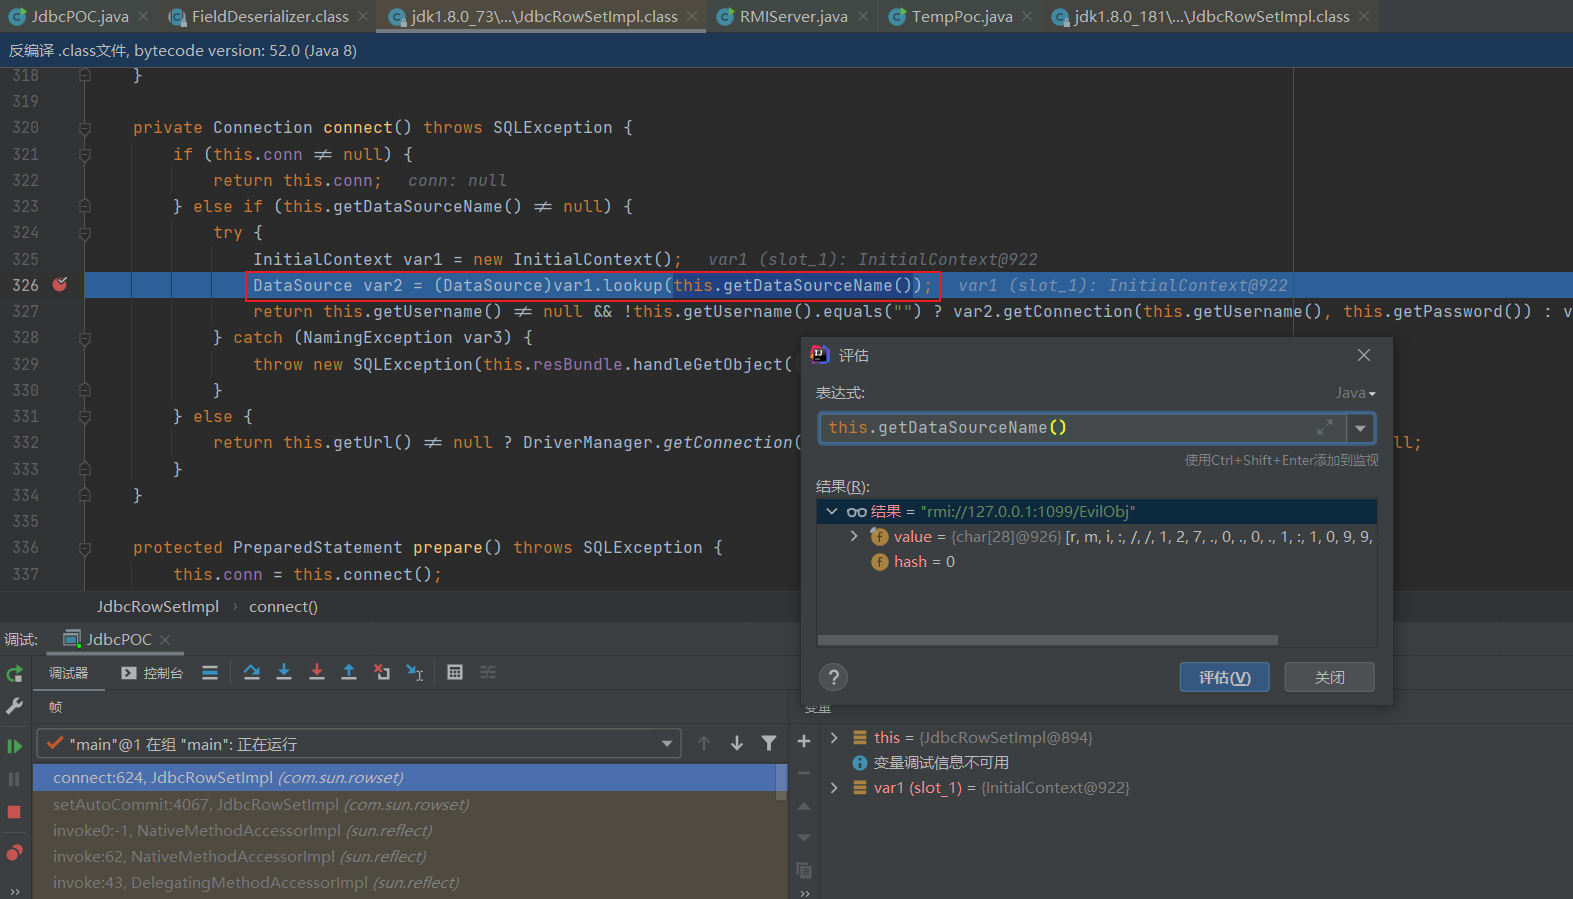Click the Run to Cursor icon
The width and height of the screenshot is (1573, 899).
point(415,673)
